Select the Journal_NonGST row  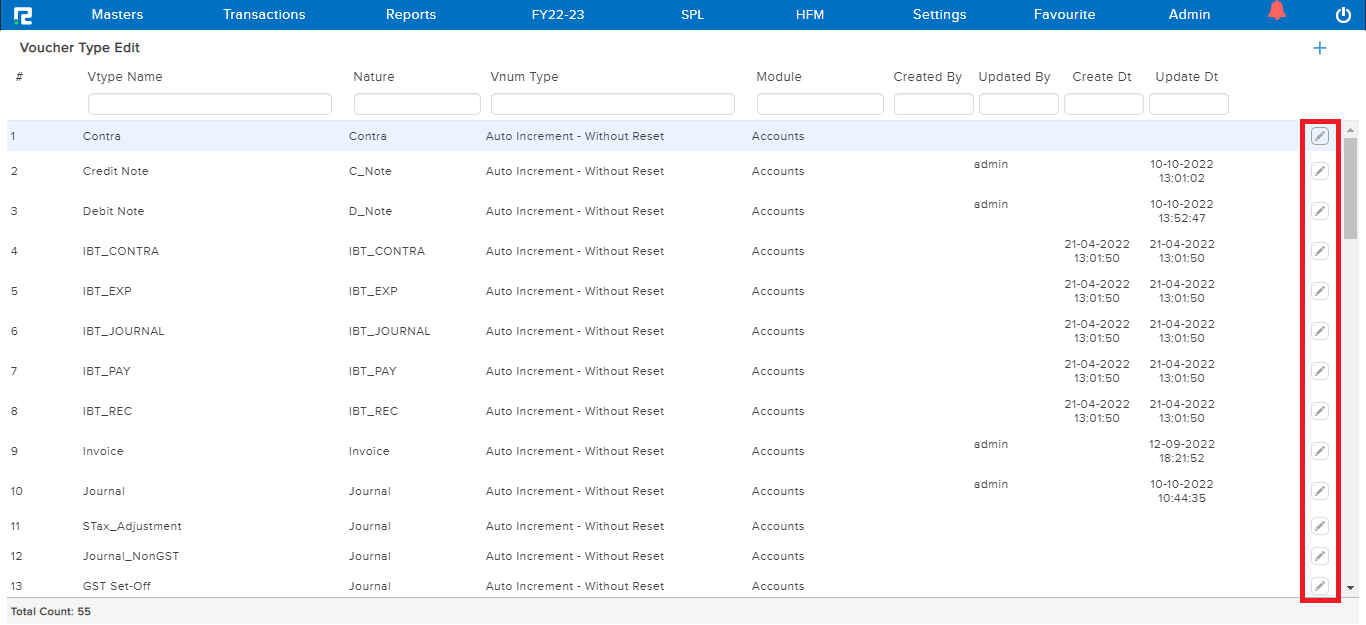[131, 556]
